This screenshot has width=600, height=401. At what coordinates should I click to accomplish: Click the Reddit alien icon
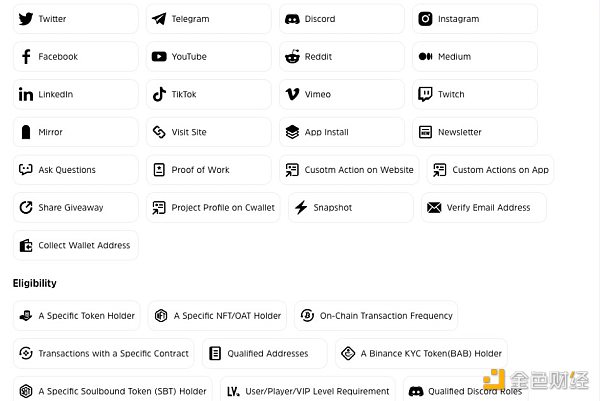click(x=292, y=57)
